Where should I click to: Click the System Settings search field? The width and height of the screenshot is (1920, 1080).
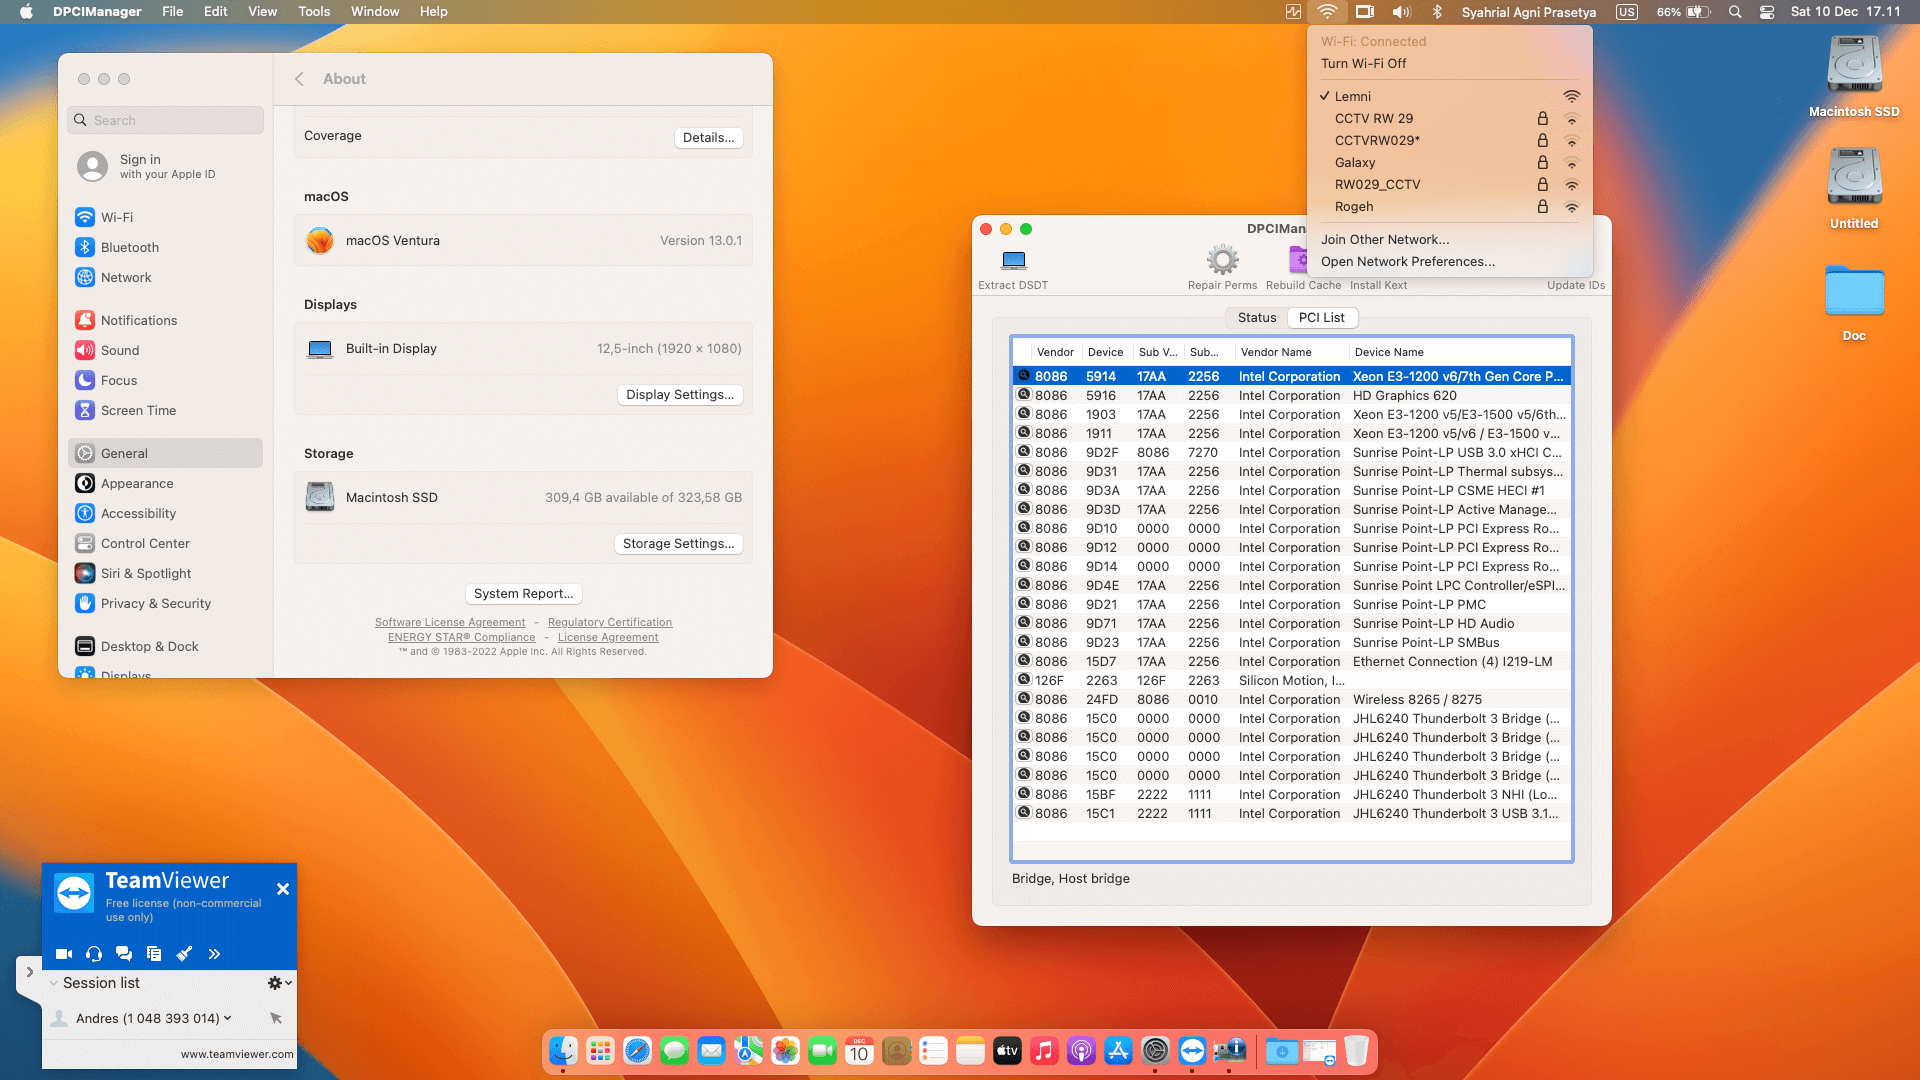click(x=166, y=120)
